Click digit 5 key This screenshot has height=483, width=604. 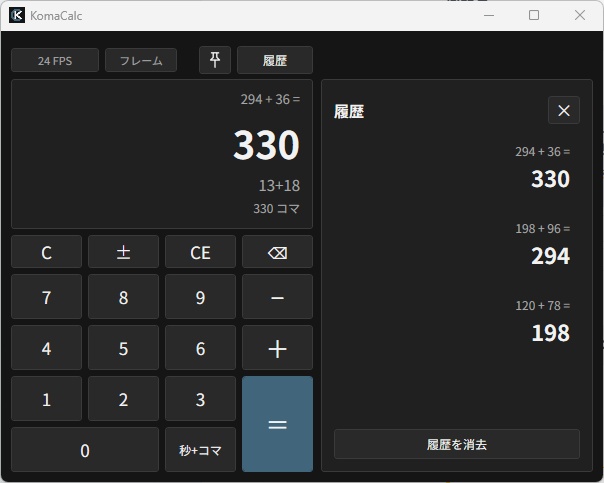click(123, 348)
